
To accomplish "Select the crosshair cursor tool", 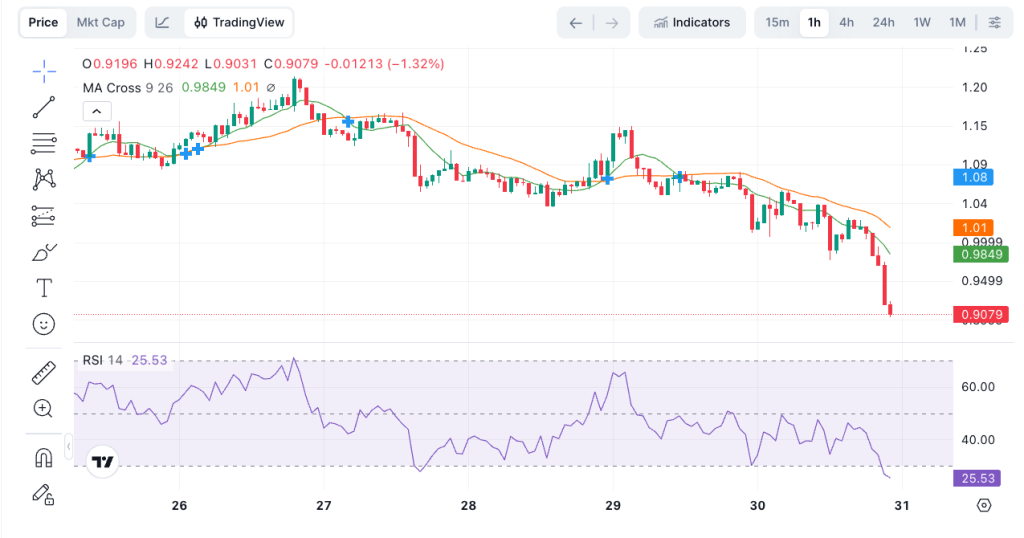I will (43, 71).
